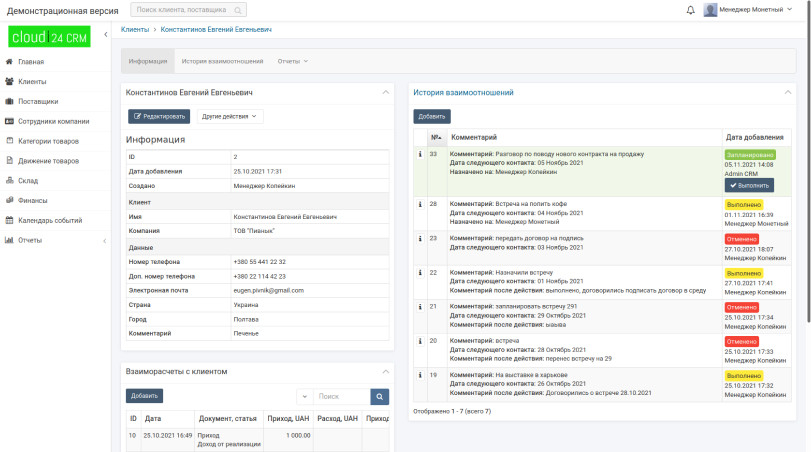The width and height of the screenshot is (811, 452).
Task: Click the Редактировать button
Action: (159, 116)
